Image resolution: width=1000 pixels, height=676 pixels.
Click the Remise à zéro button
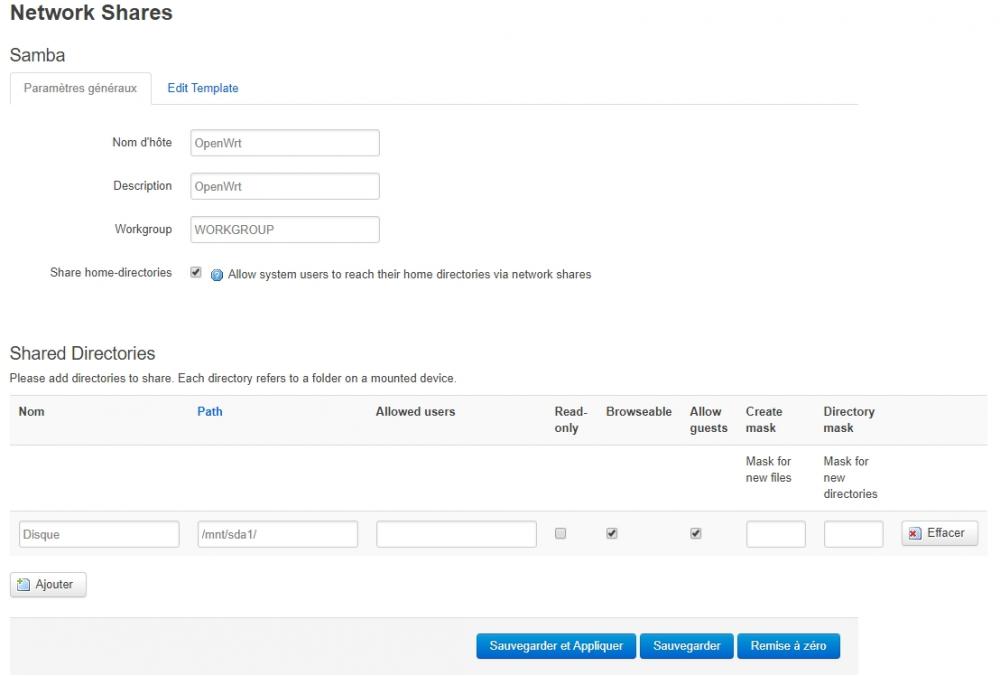click(x=788, y=646)
